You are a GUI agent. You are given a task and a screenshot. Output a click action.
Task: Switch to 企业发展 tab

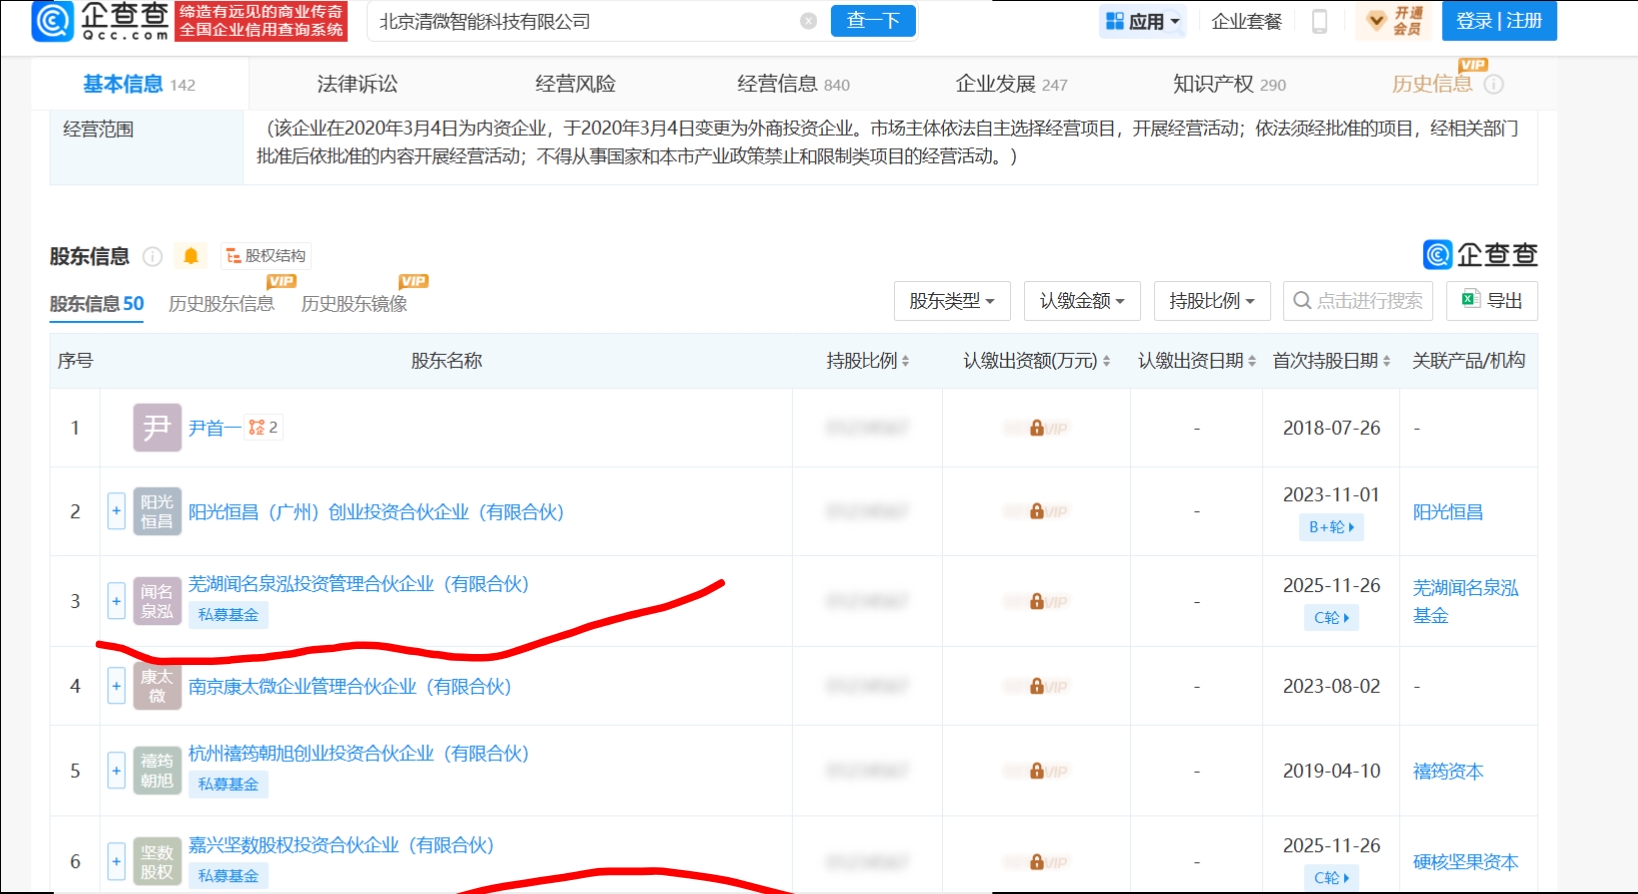click(x=1011, y=84)
